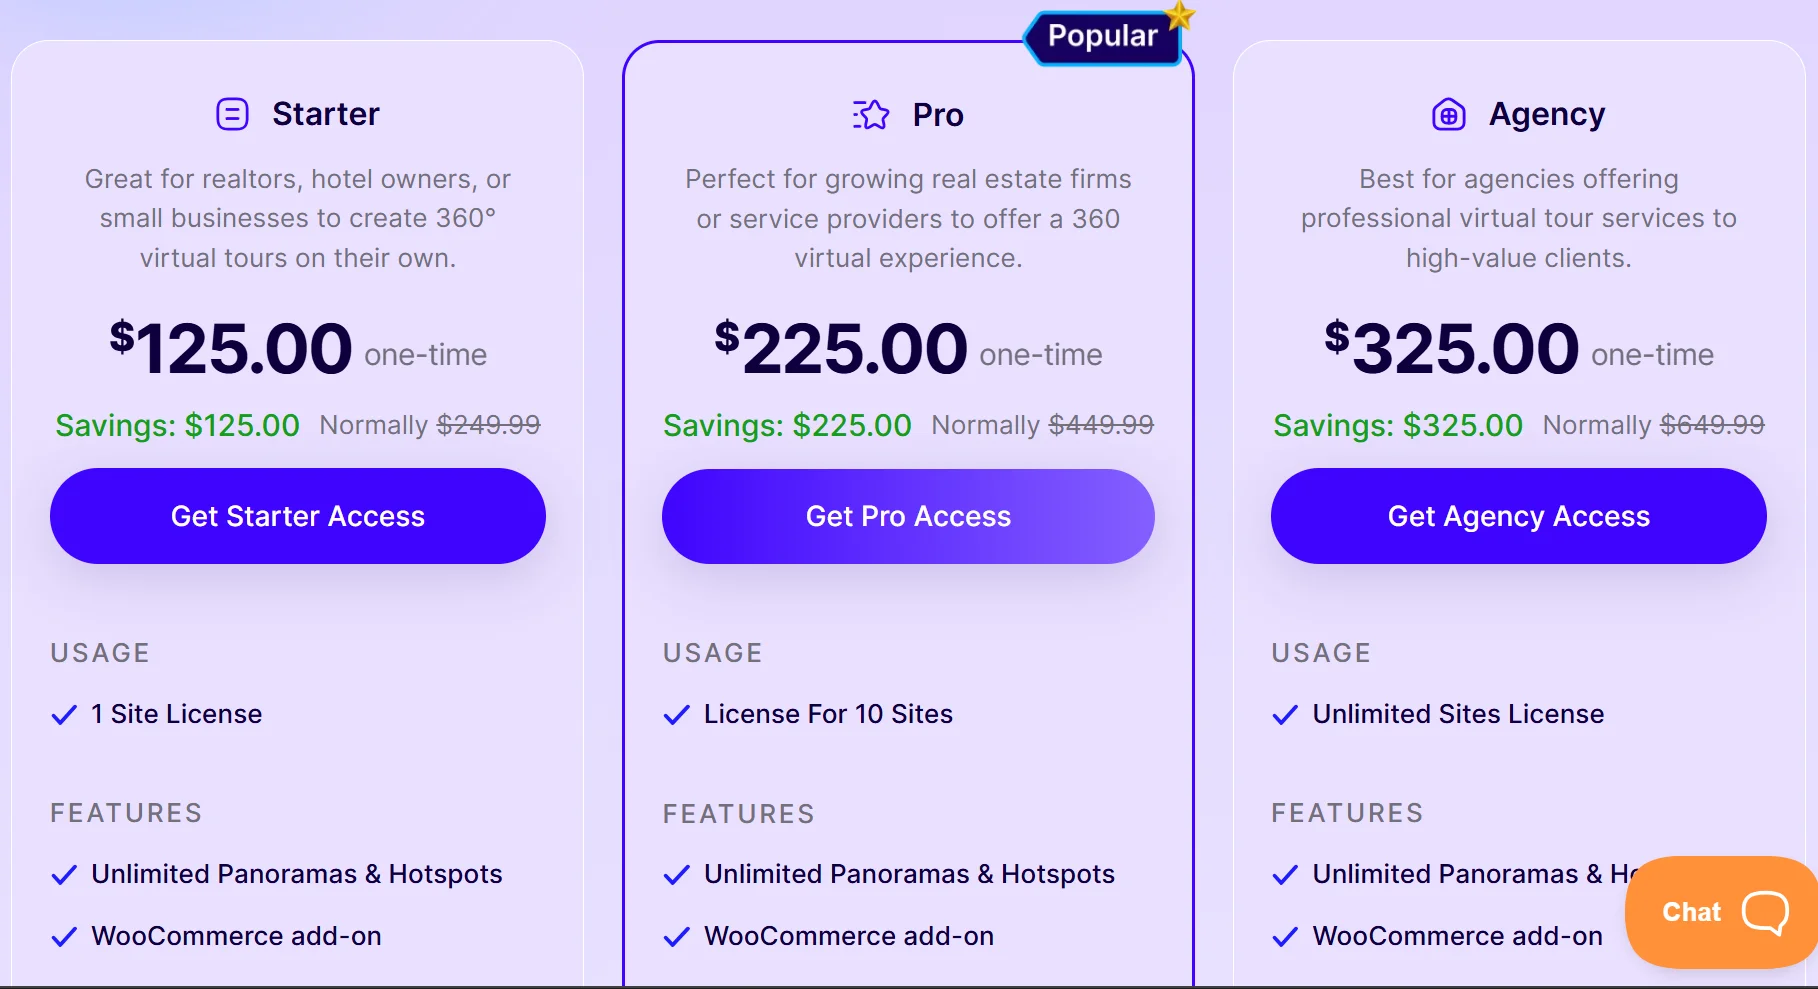Click the chat bubble icon
Viewport: 1818px width, 989px height.
[x=1765, y=912]
